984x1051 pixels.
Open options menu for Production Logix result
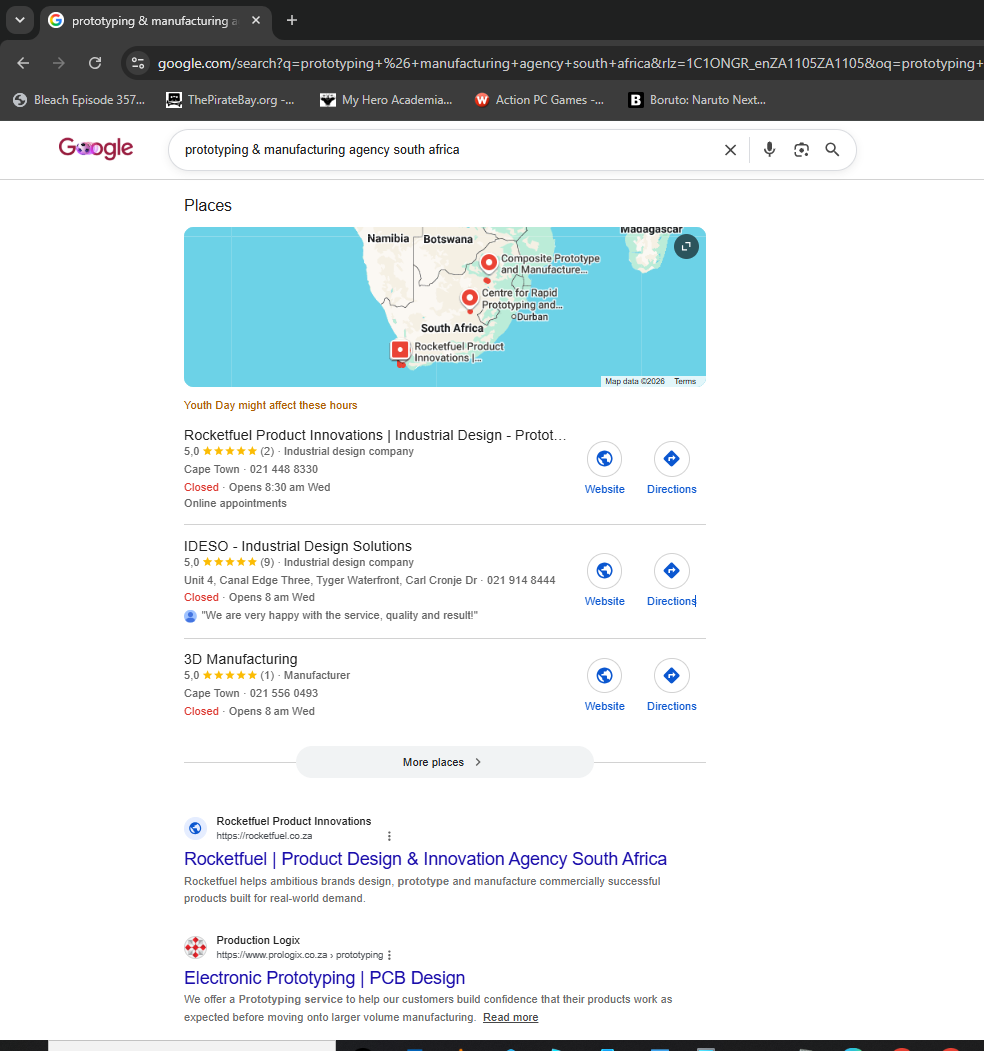tap(389, 955)
